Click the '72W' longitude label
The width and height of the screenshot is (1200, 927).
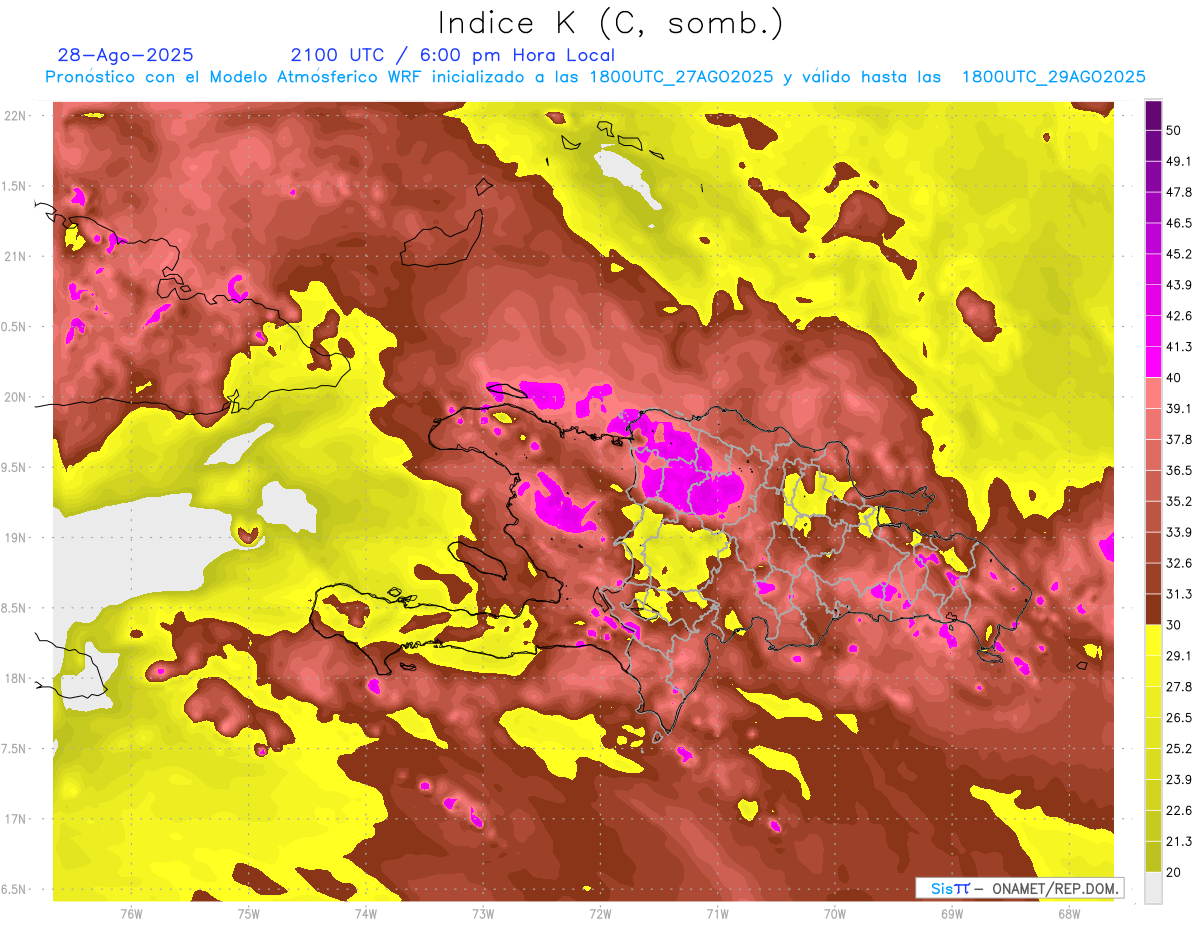pos(600,914)
